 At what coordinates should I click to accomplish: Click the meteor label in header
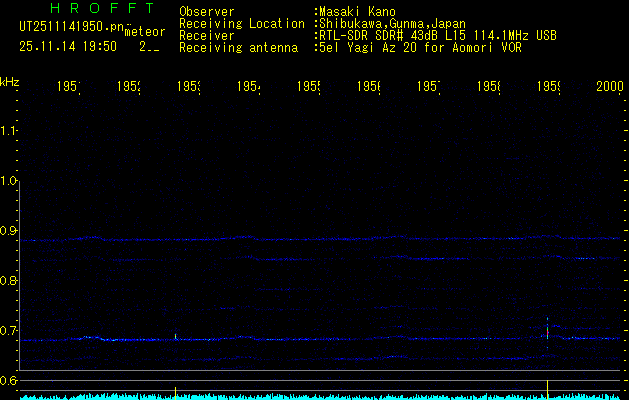[145, 32]
